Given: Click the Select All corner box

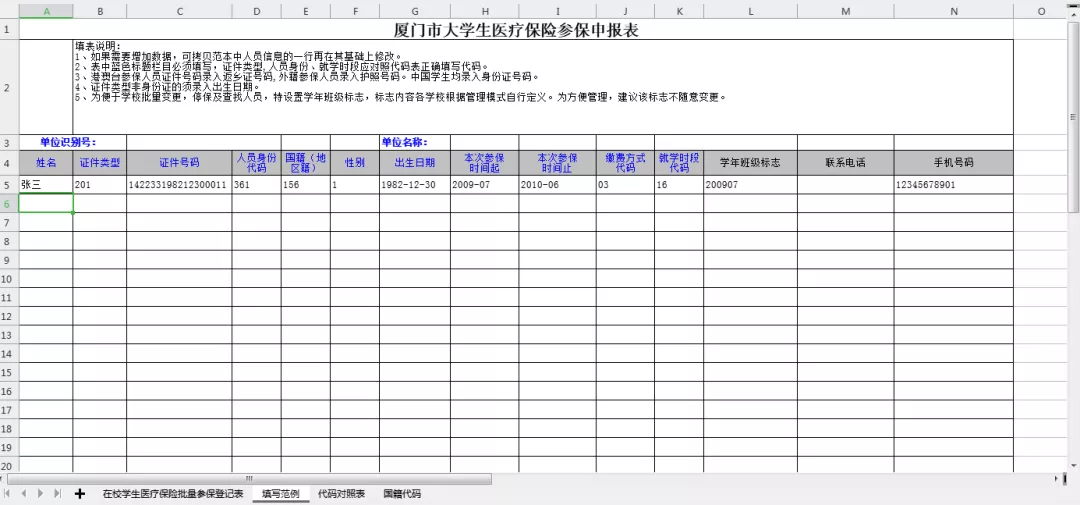Looking at the screenshot, I should [x=9, y=11].
